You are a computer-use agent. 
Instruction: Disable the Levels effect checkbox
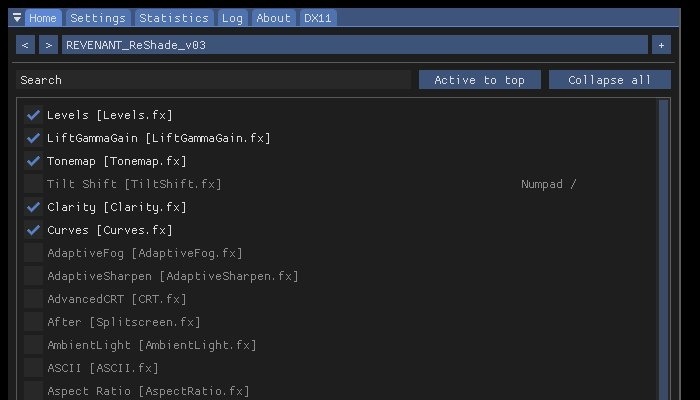[34, 115]
